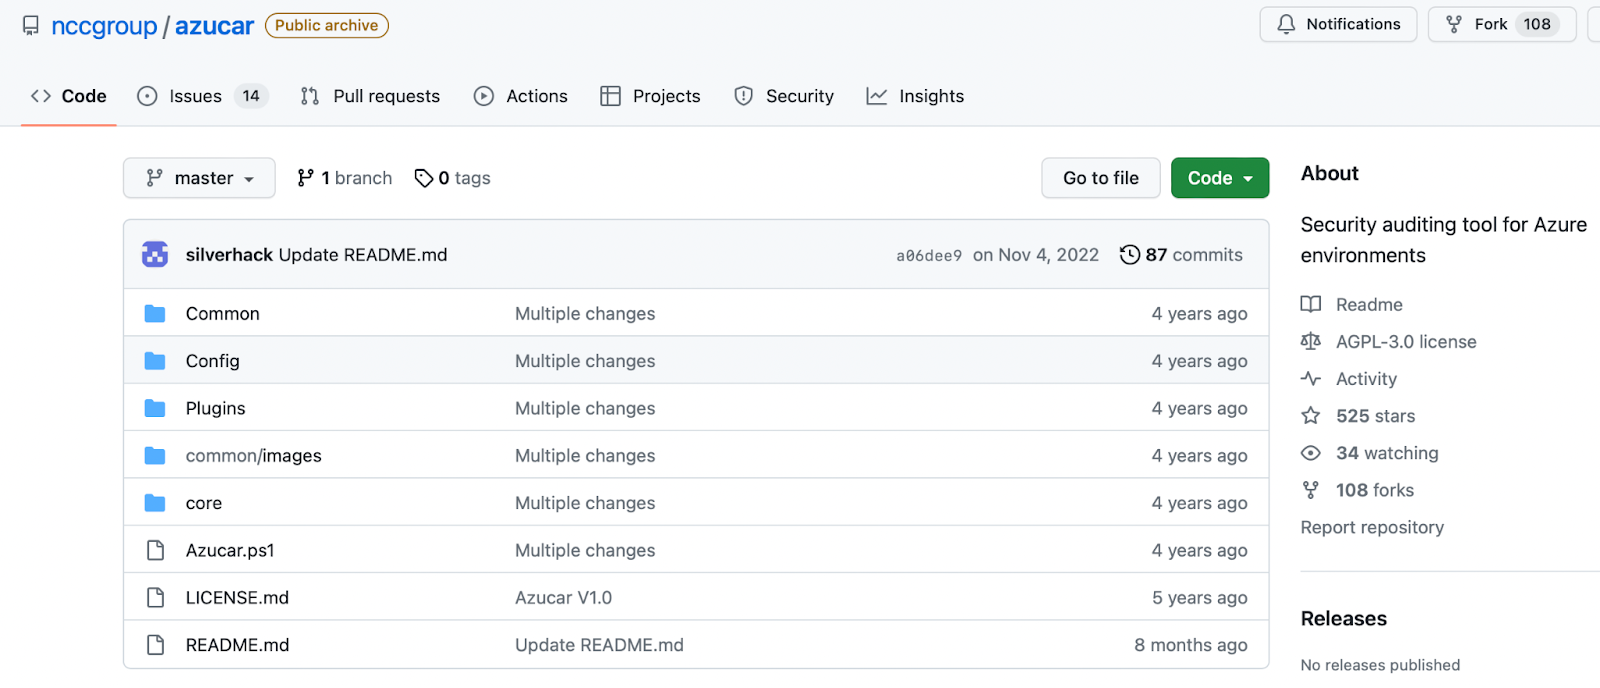Expand the master branch dropdown
Image resolution: width=1600 pixels, height=688 pixels.
coord(199,178)
